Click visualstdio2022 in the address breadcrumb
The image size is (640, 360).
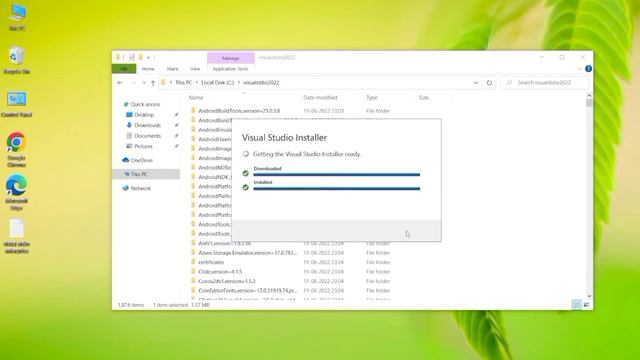tap(261, 82)
